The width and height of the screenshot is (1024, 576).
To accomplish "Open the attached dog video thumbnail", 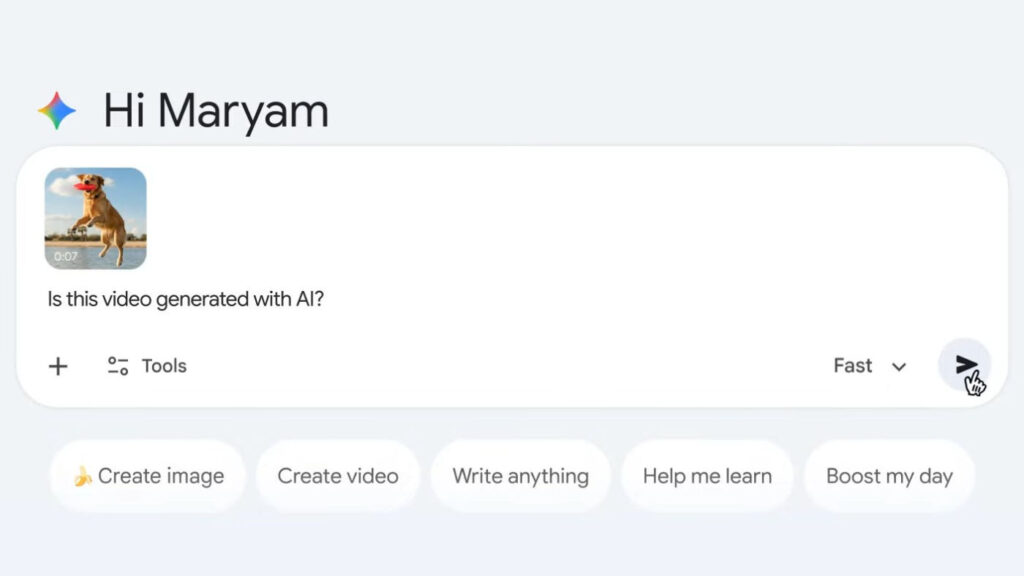I will [96, 218].
